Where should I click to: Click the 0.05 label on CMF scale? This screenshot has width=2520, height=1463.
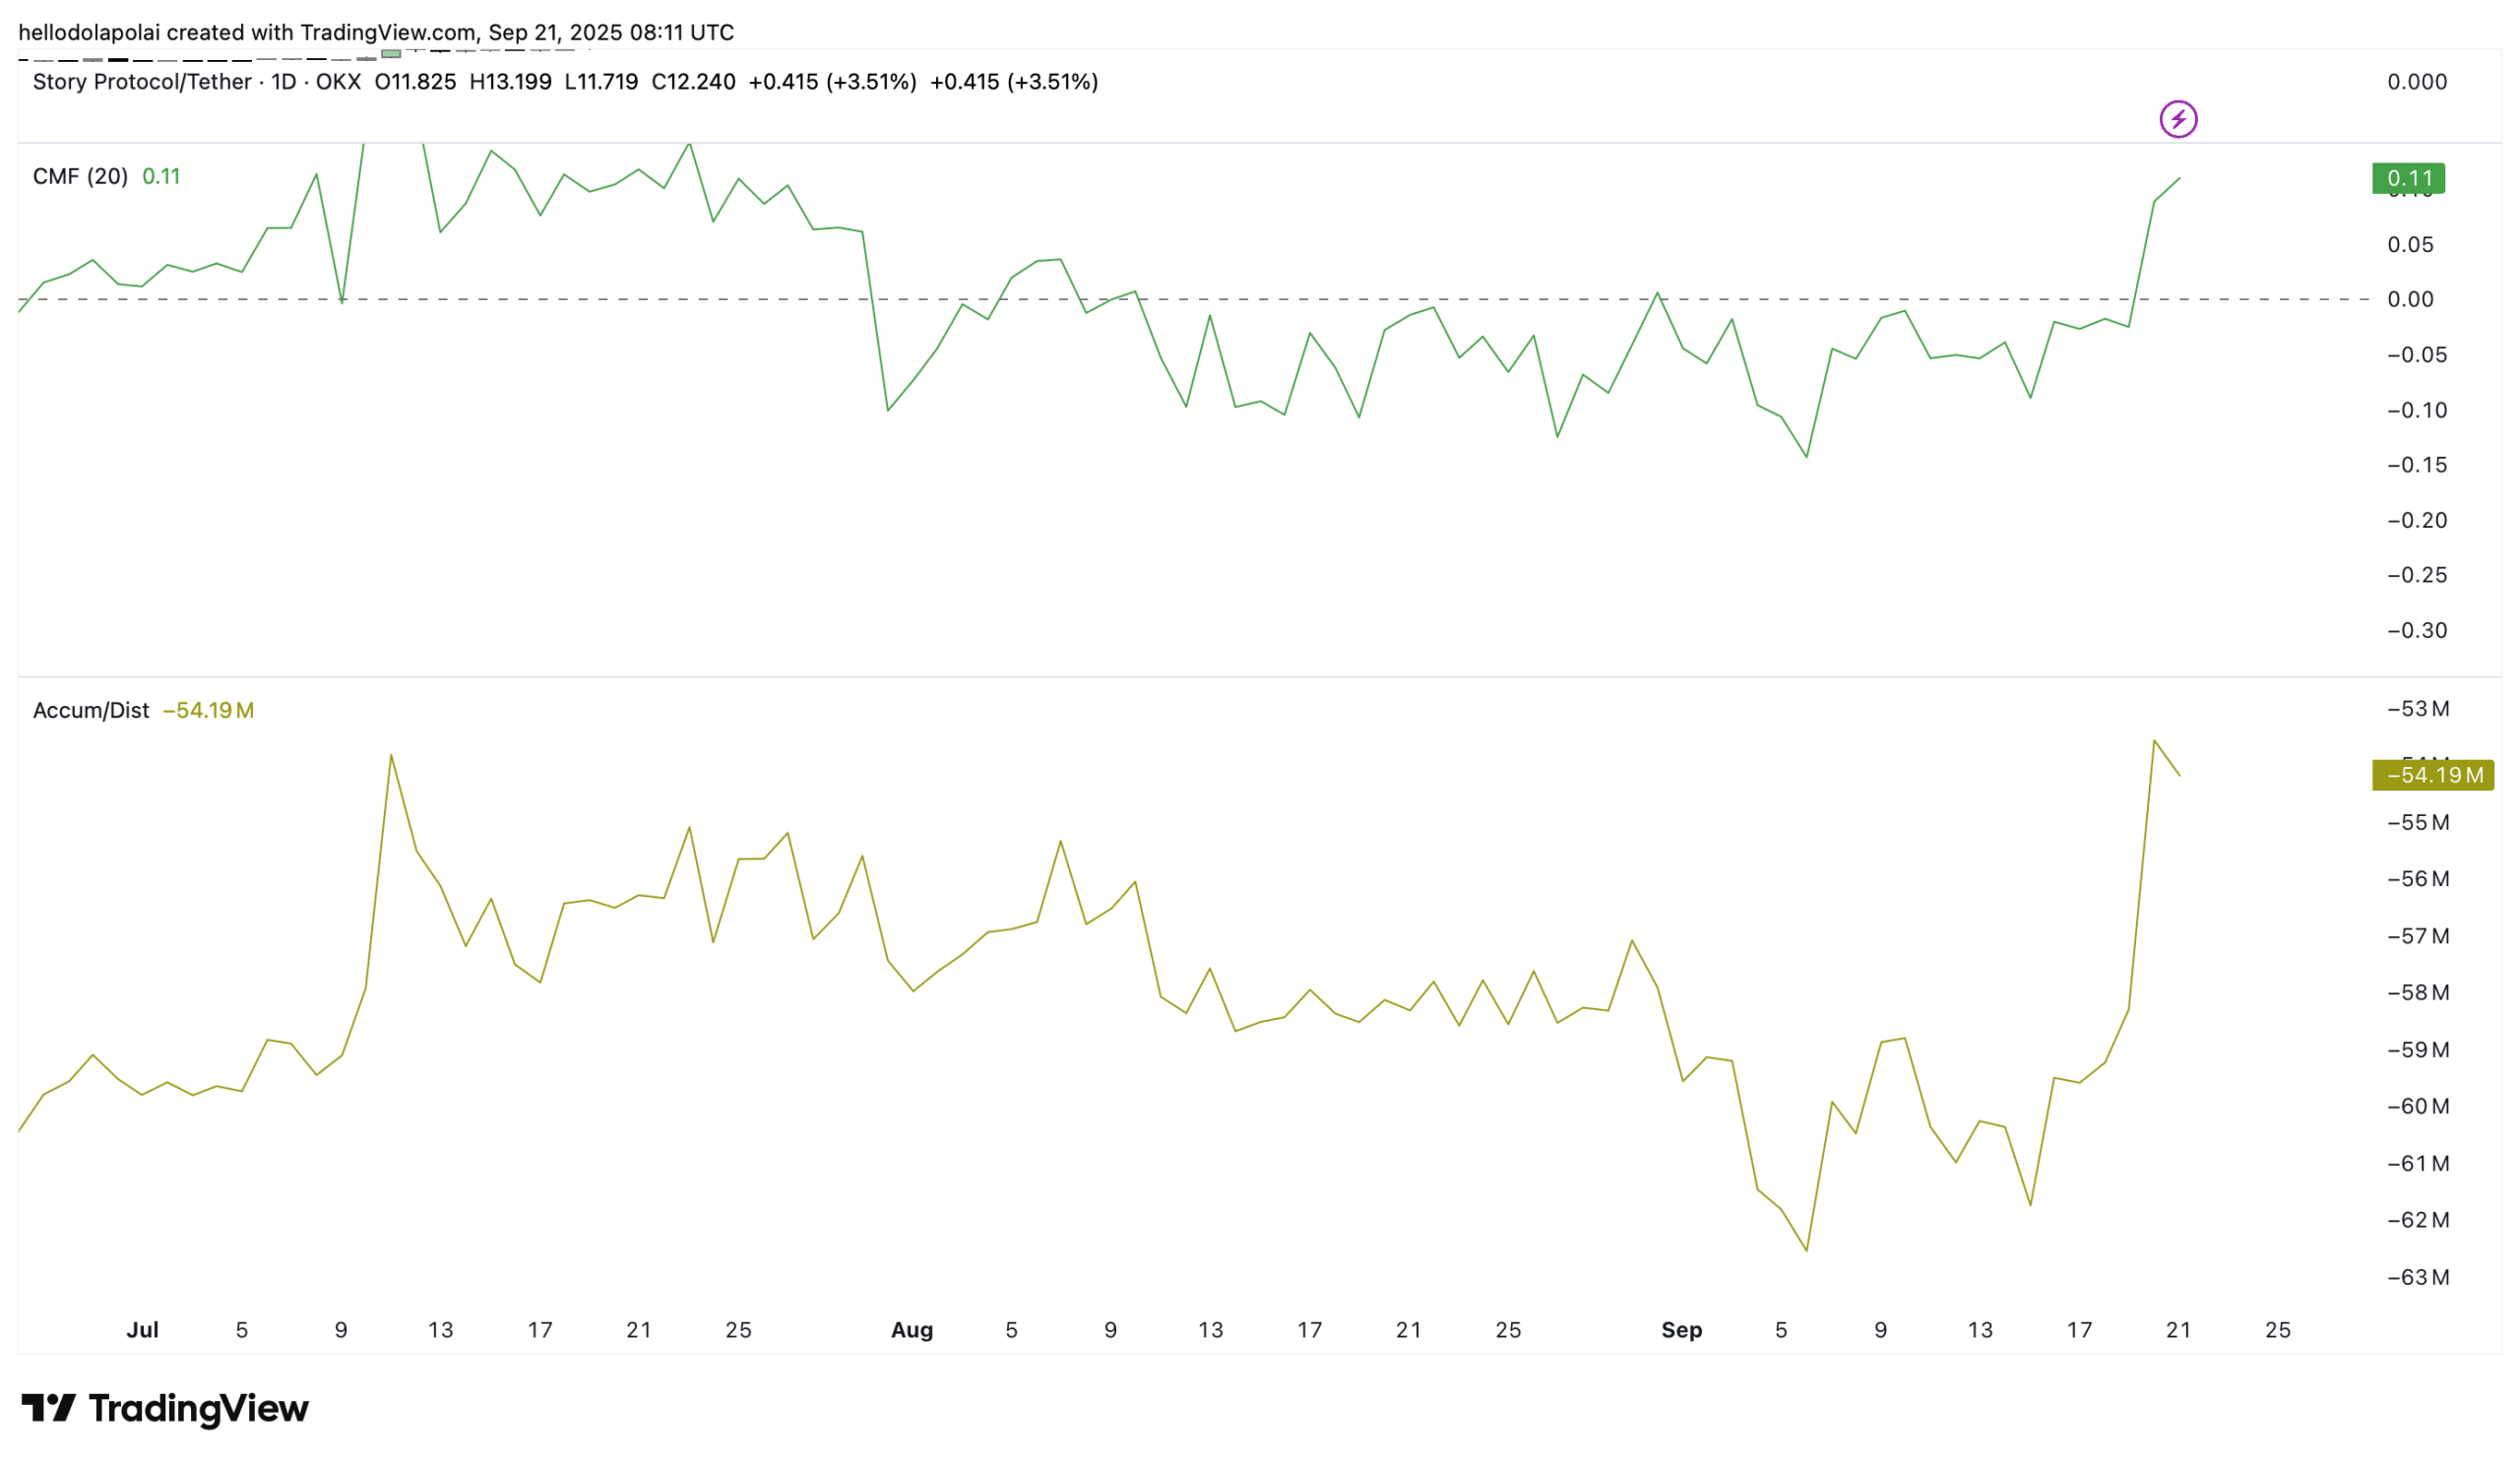point(2410,245)
